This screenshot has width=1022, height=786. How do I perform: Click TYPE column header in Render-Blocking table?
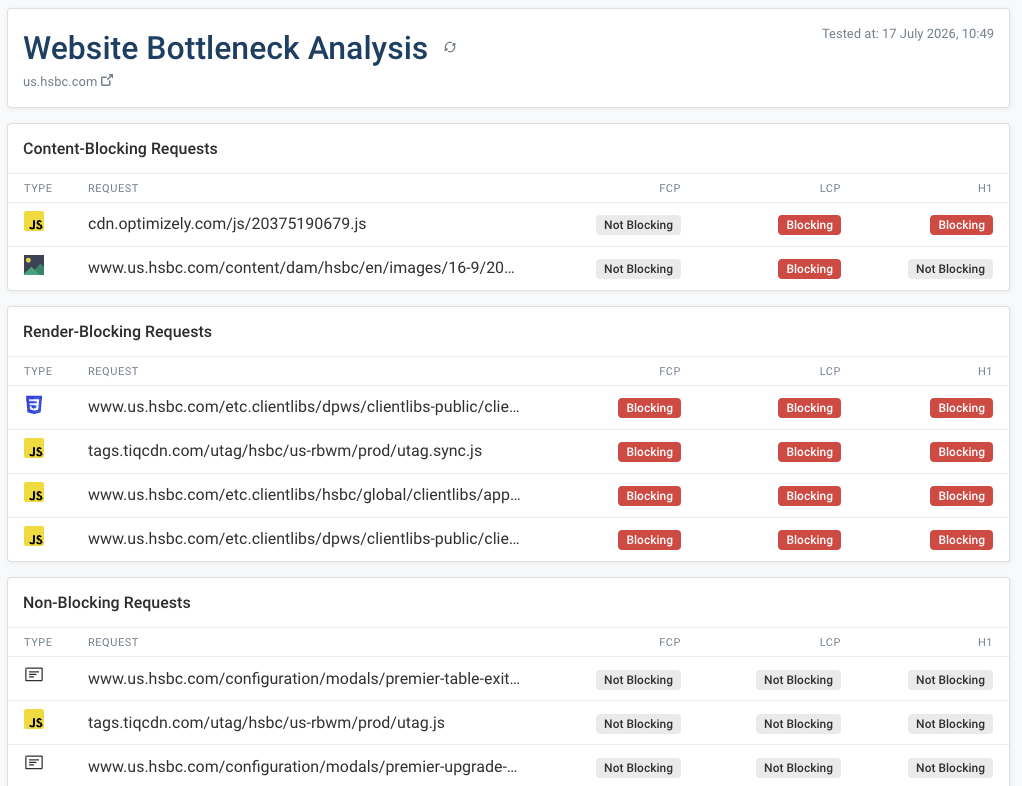[x=38, y=371]
